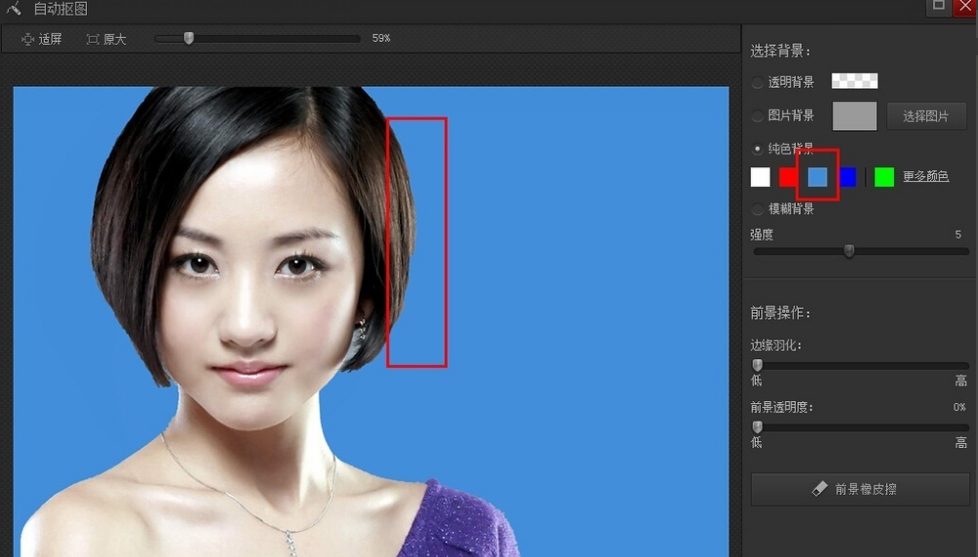The width and height of the screenshot is (978, 557).
Task: Pick the green background color swatch
Action: point(884,177)
